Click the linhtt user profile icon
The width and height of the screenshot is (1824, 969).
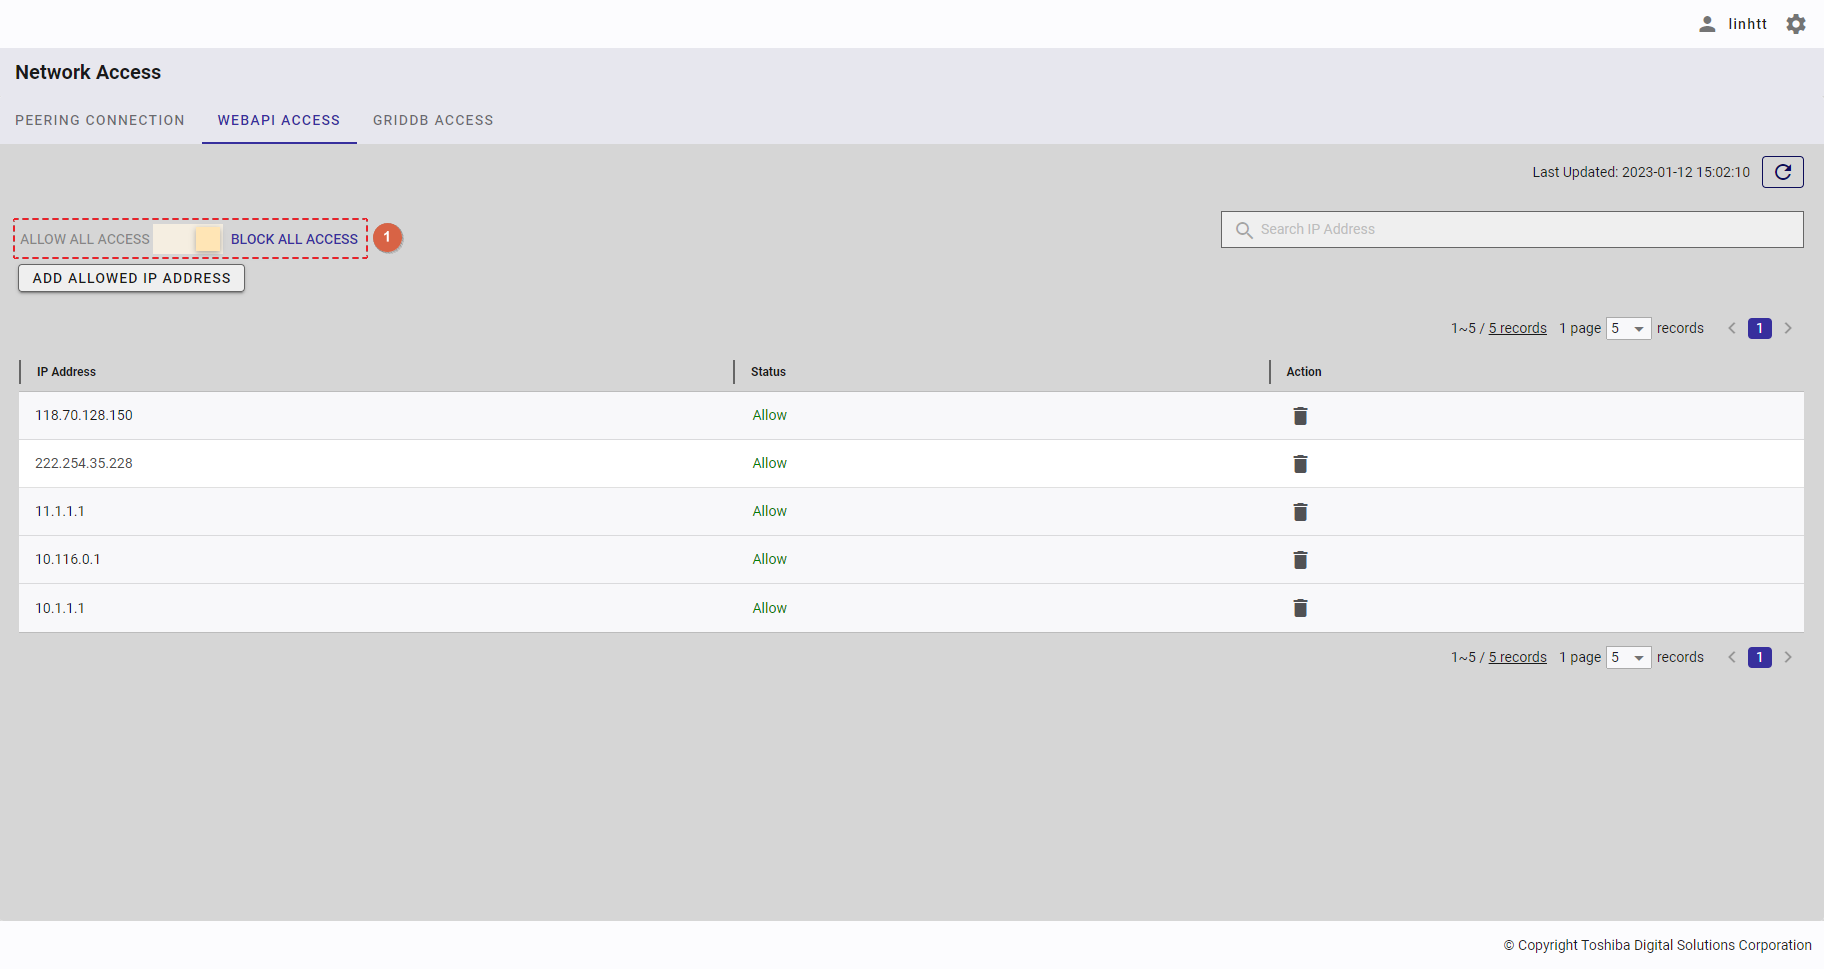tap(1707, 24)
